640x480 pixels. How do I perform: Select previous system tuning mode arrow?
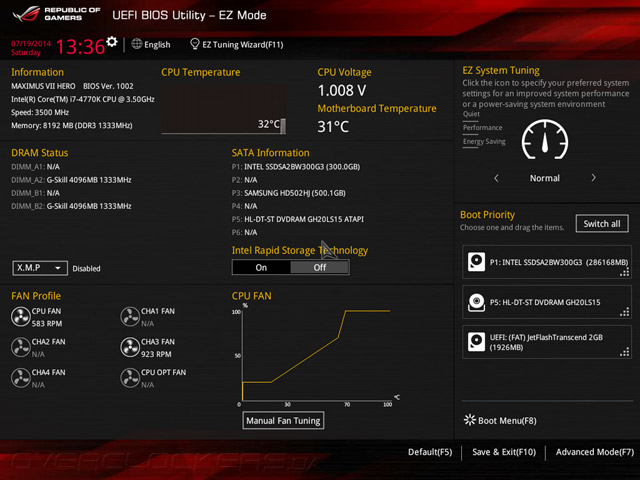click(x=496, y=178)
